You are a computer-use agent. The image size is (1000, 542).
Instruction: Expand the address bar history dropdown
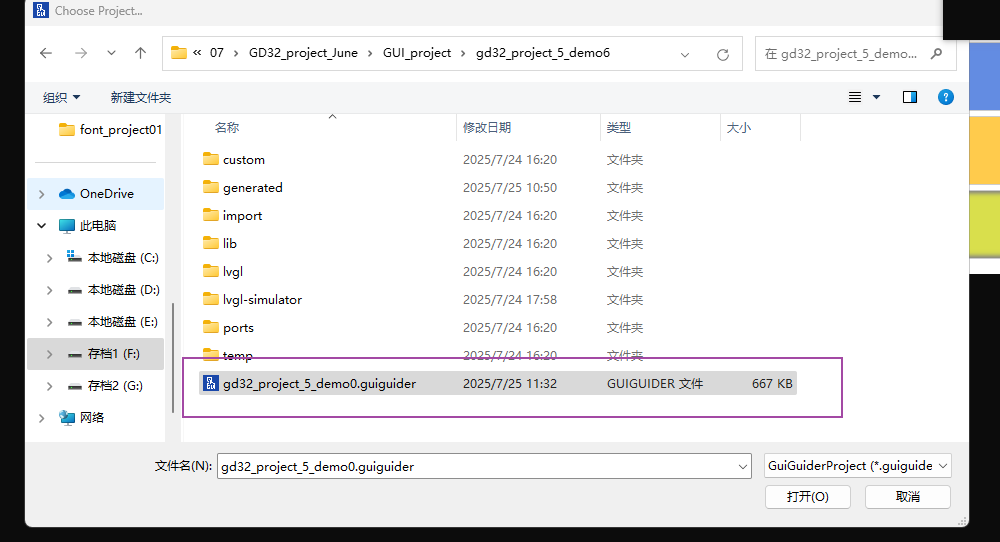point(685,55)
